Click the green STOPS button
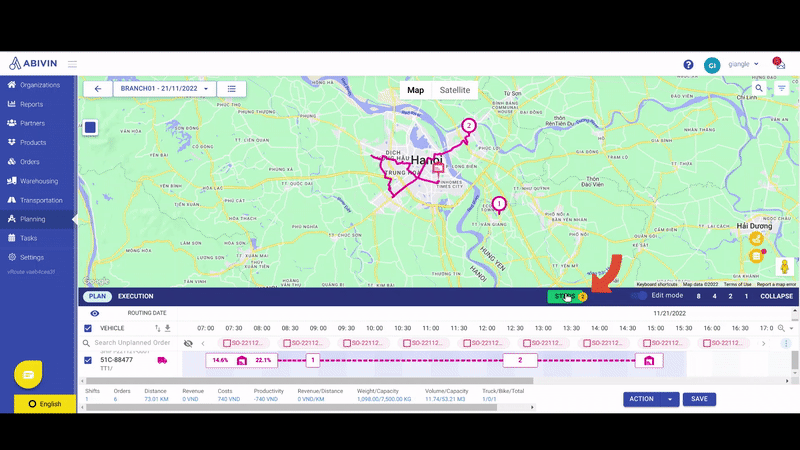The image size is (800, 450). pos(567,296)
